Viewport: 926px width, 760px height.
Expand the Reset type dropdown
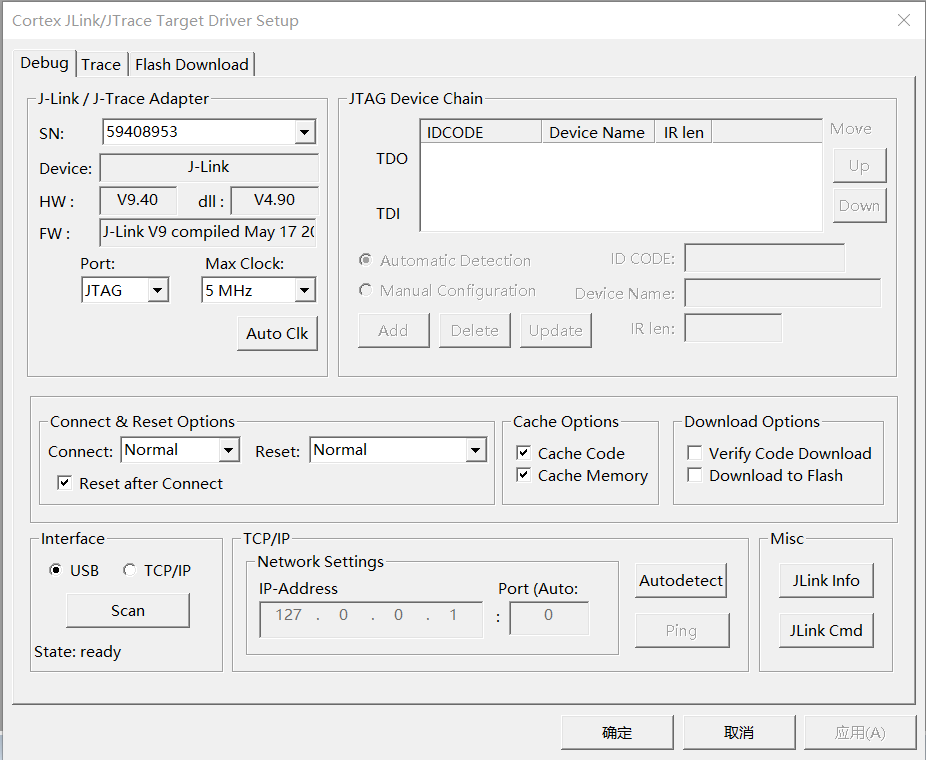(x=475, y=451)
